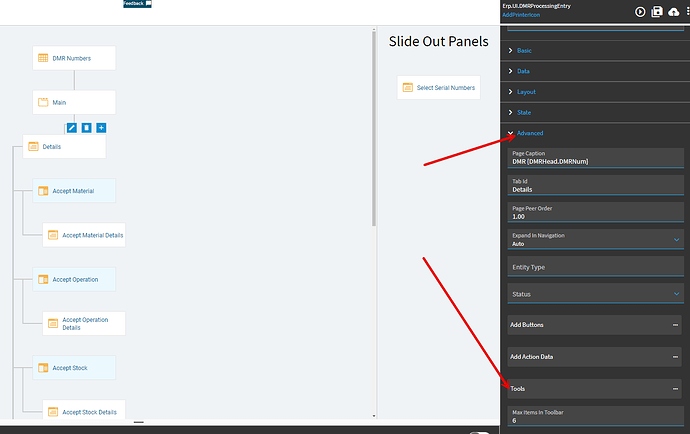
Task: Click the Accept Stock panel icon
Action: coord(43,368)
